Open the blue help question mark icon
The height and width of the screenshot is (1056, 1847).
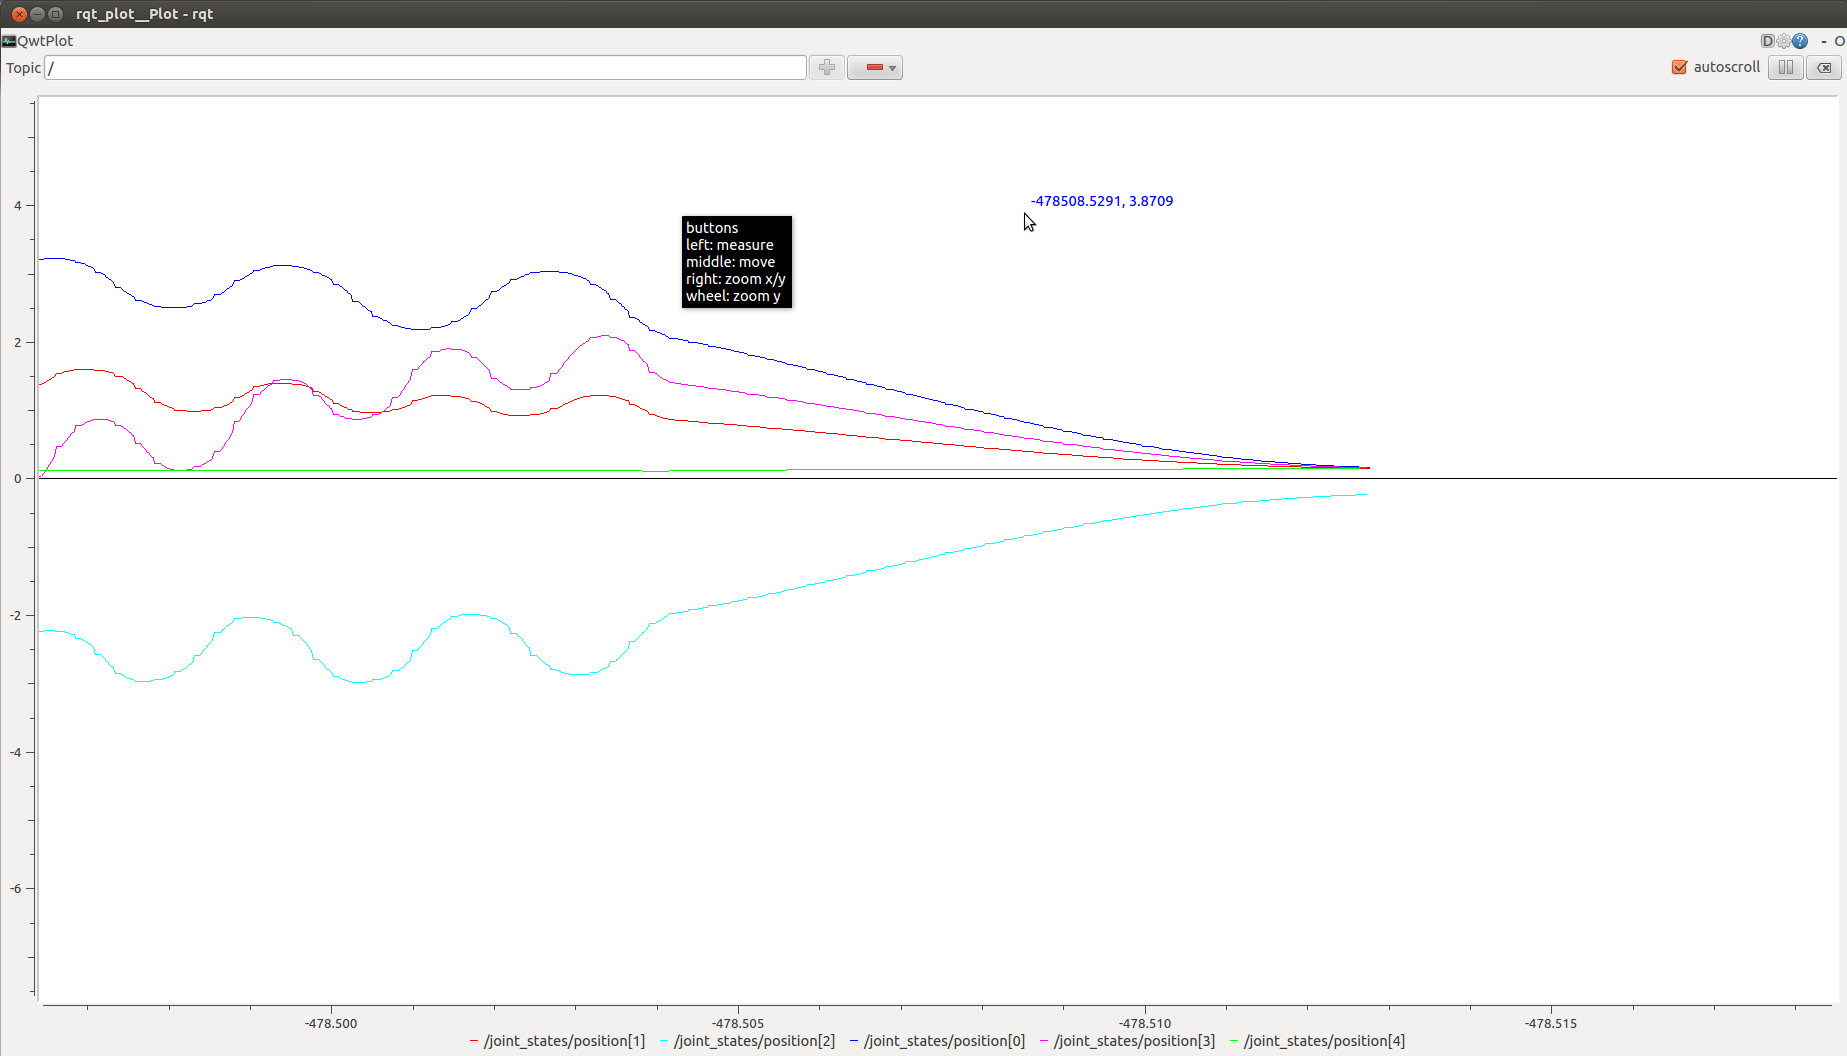pyautogui.click(x=1800, y=41)
